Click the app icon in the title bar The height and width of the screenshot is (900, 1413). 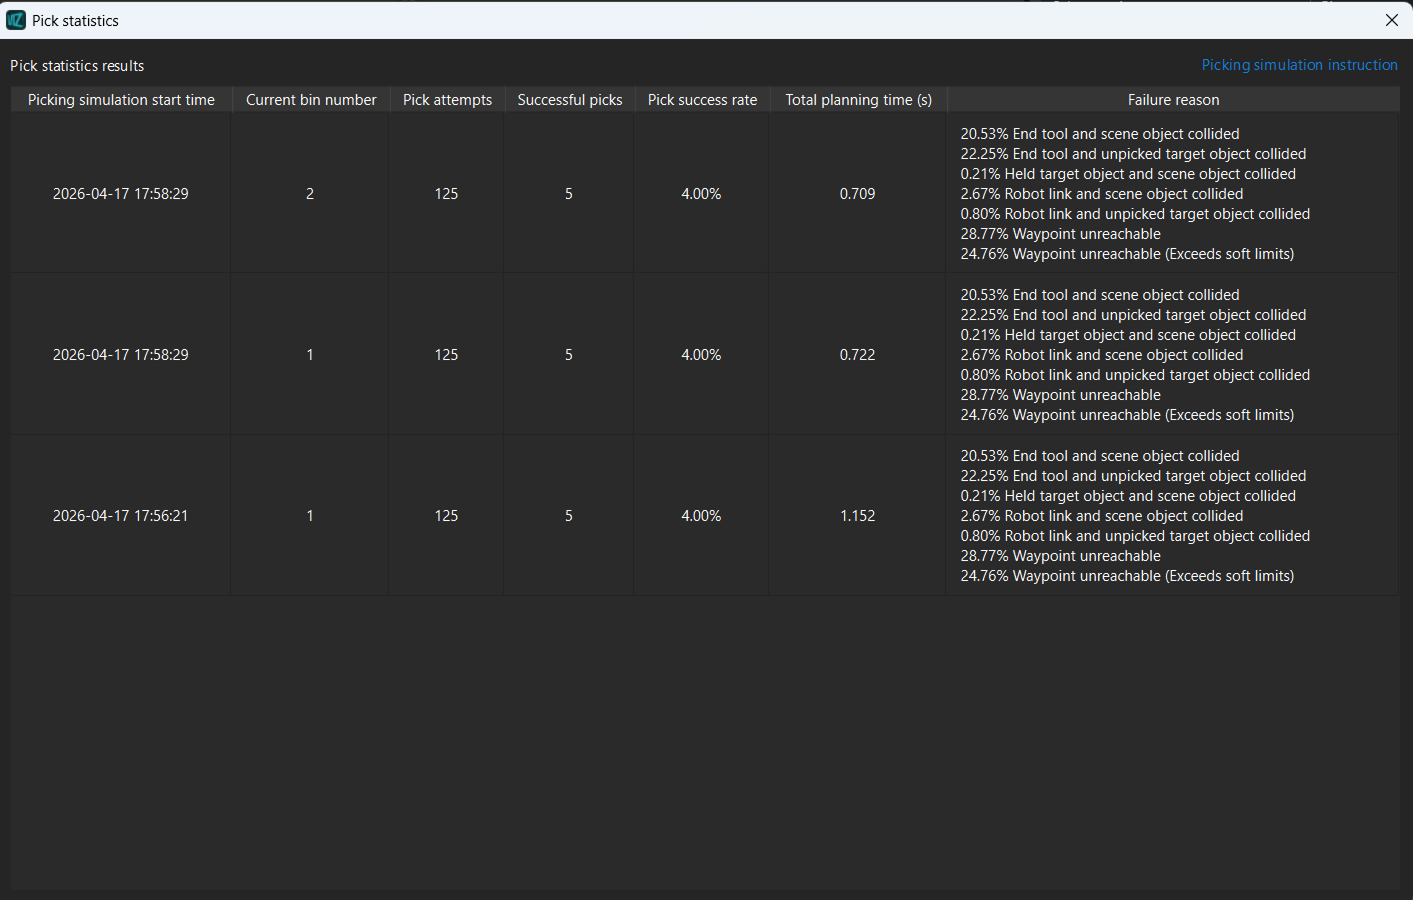(16, 20)
